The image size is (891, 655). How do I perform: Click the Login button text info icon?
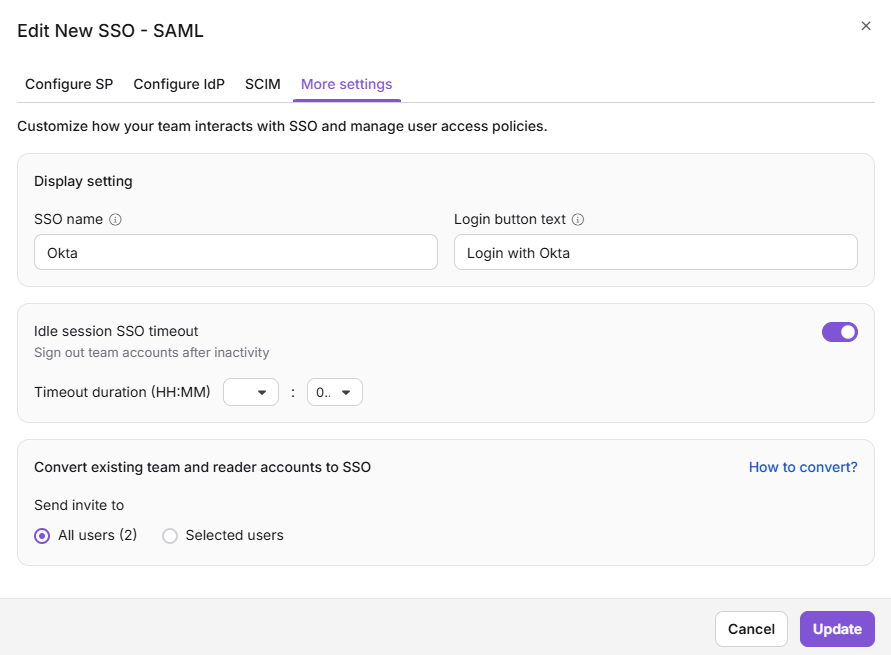click(578, 219)
